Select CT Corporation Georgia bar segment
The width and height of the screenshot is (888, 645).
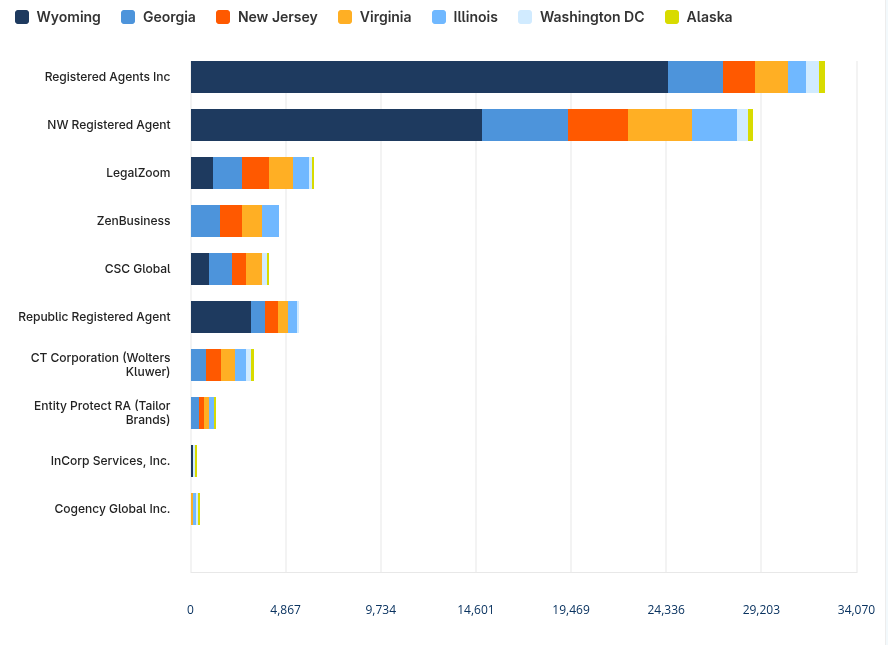tap(198, 365)
